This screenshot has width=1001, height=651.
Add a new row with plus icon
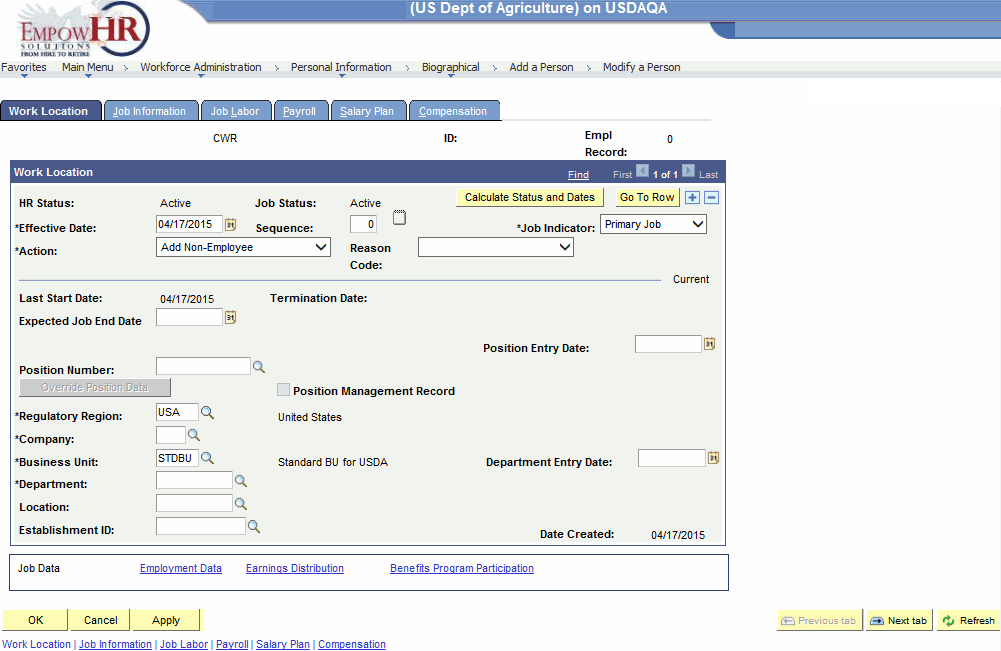692,198
